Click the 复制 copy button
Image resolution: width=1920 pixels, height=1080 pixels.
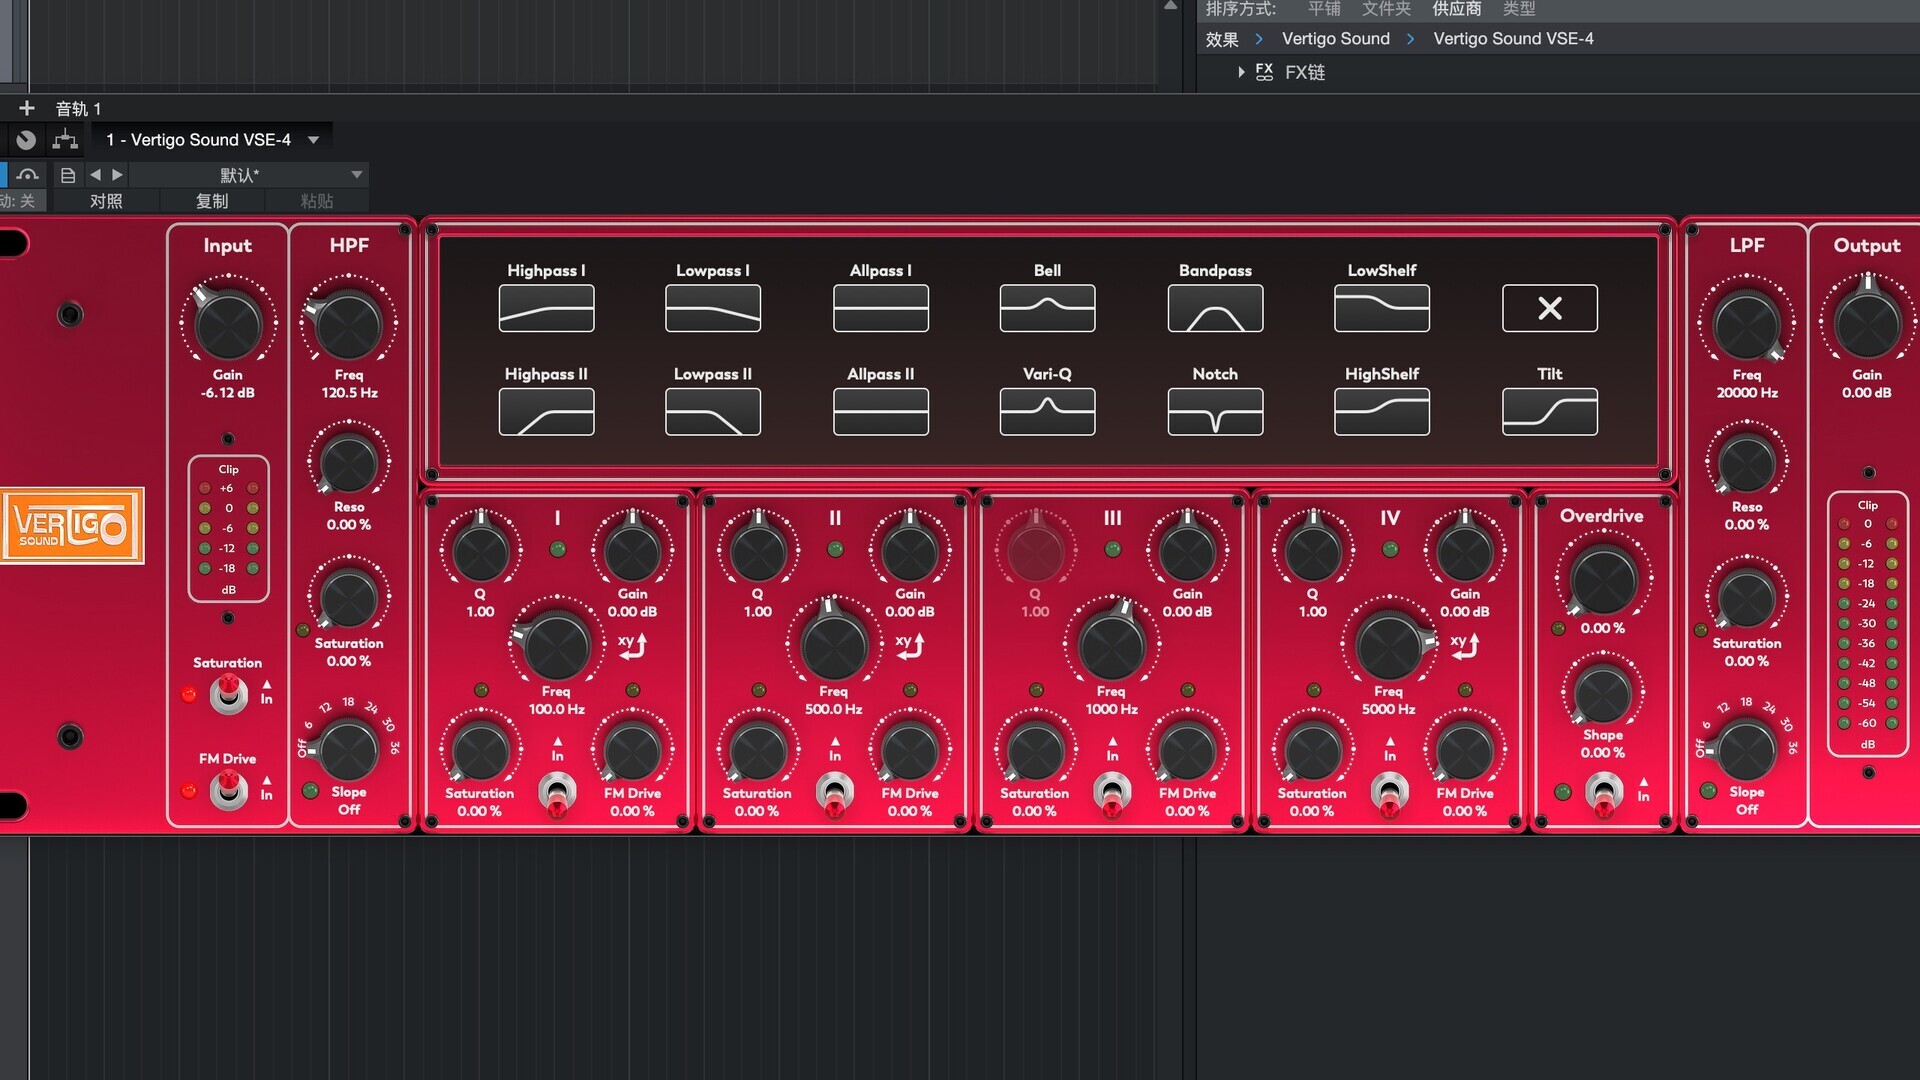coord(212,201)
